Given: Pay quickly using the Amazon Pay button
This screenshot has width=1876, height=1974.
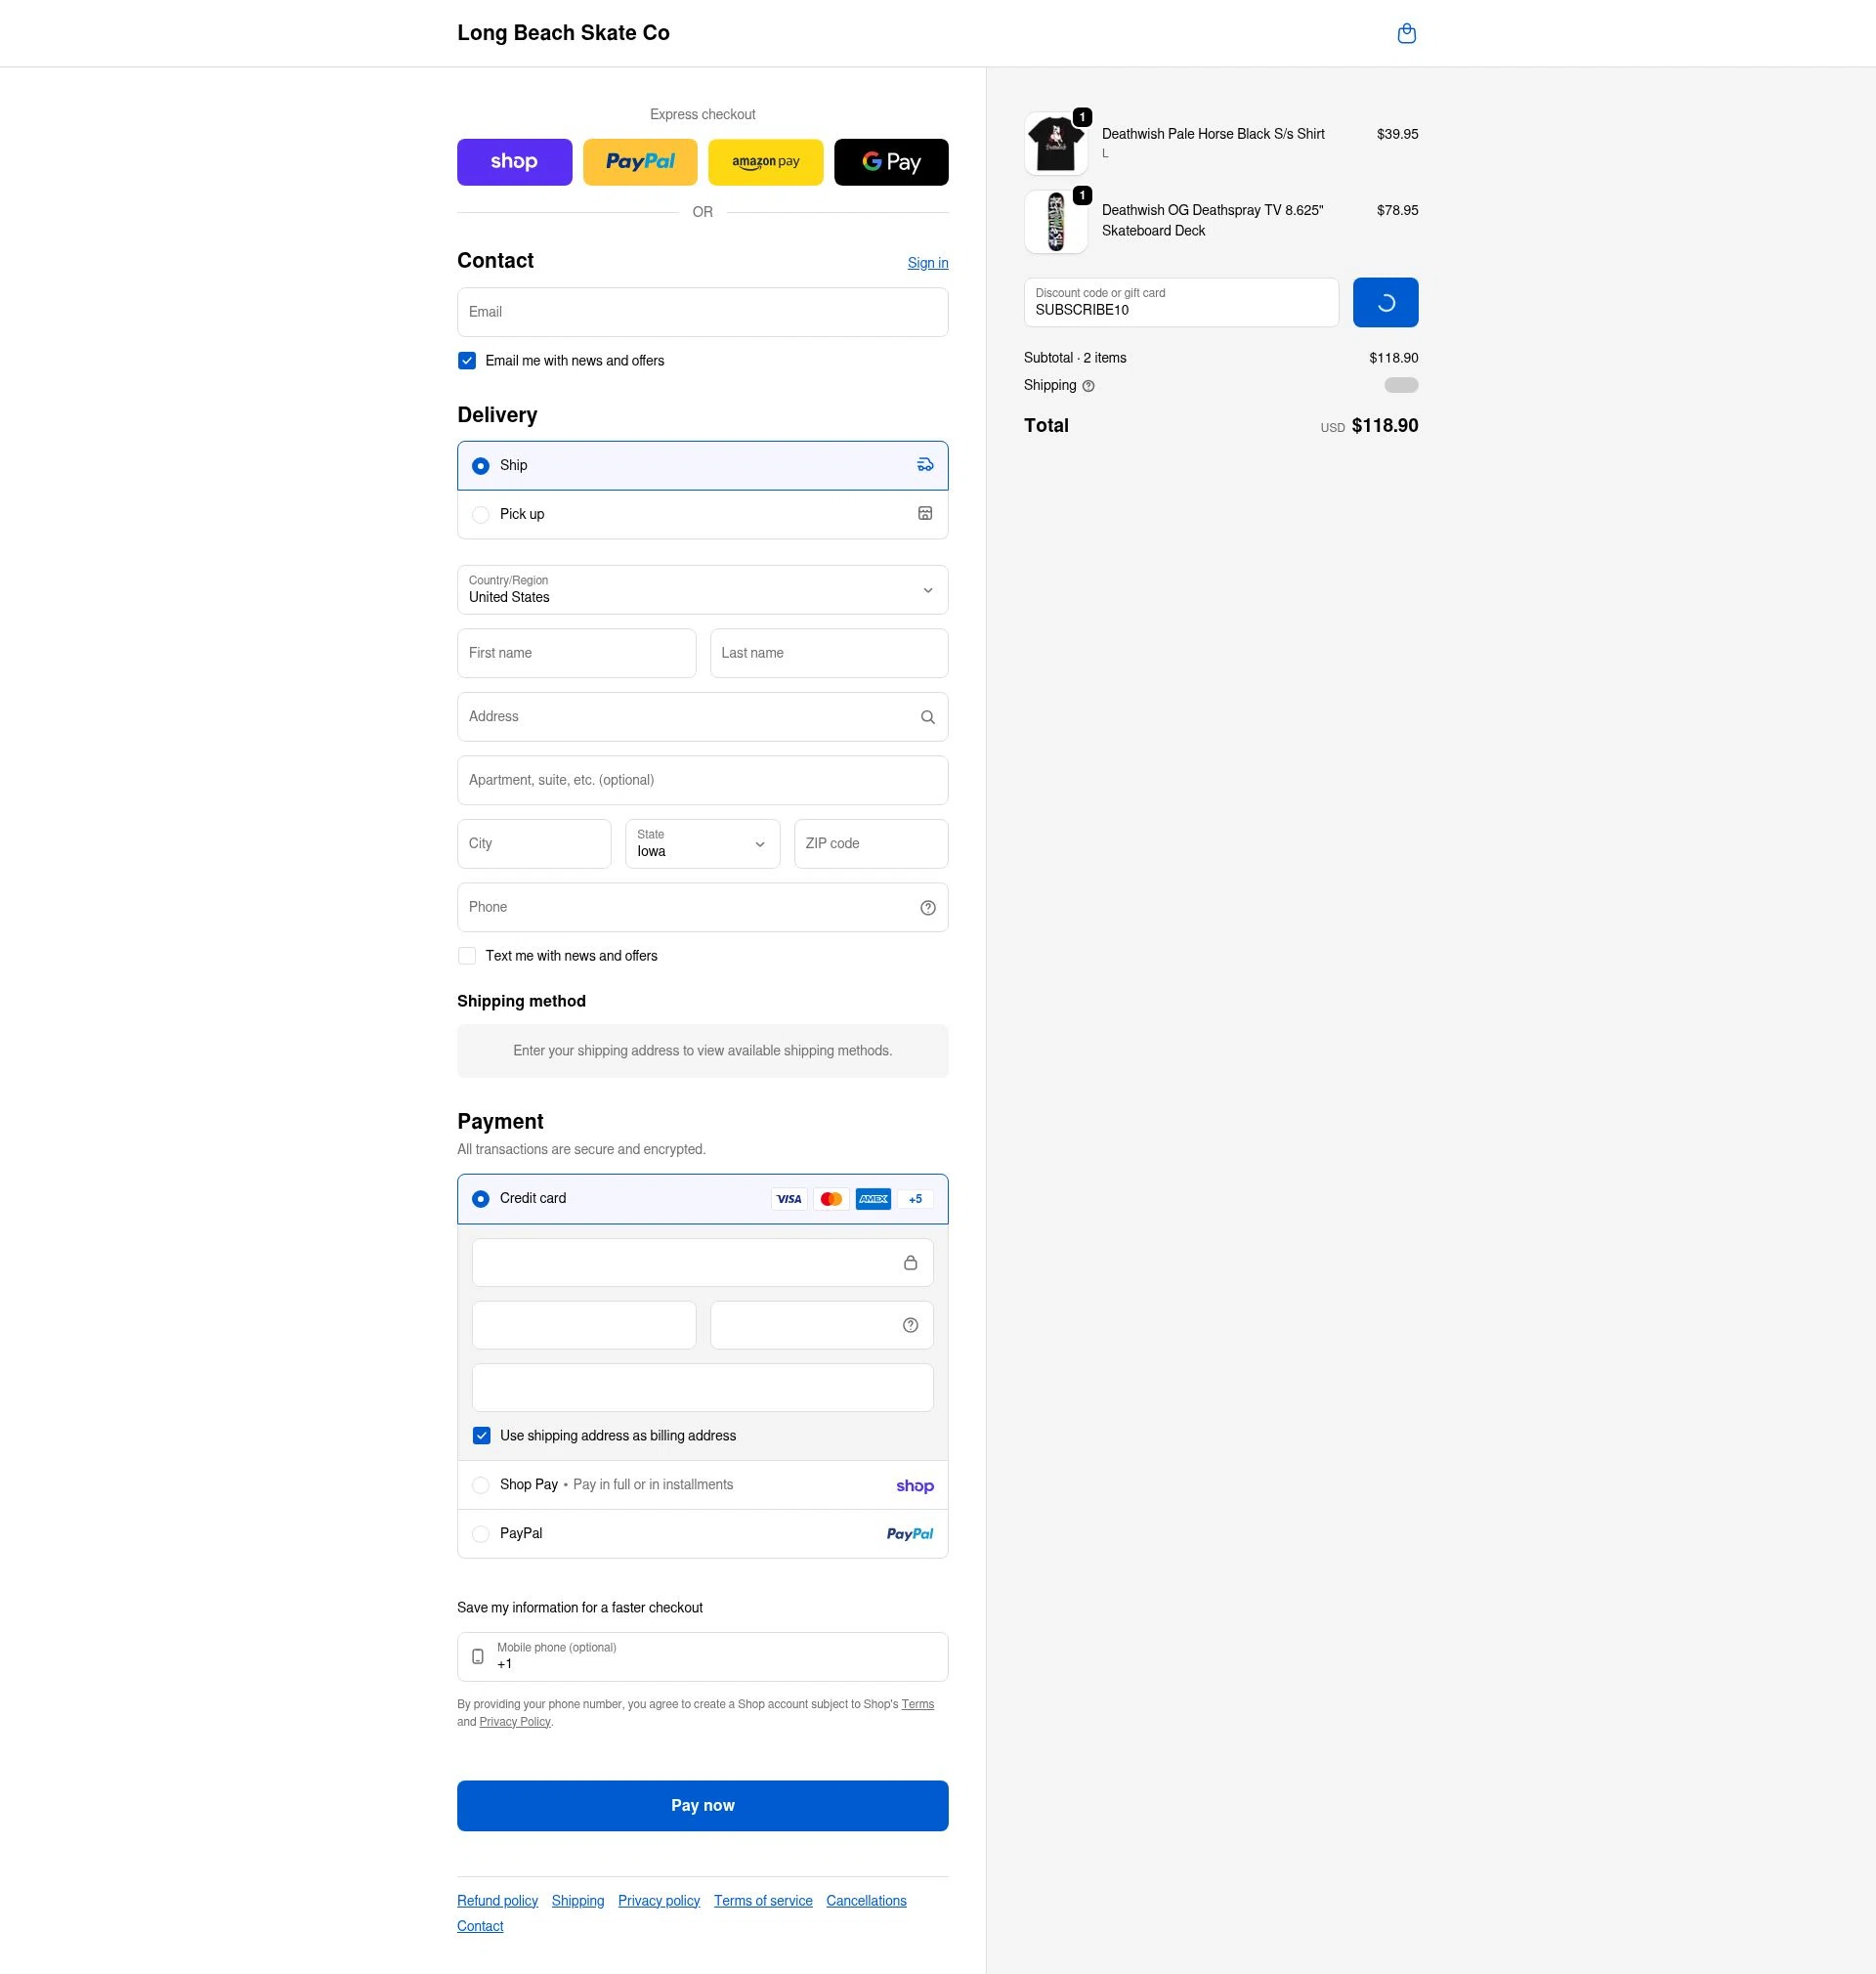Looking at the screenshot, I should 764,161.
